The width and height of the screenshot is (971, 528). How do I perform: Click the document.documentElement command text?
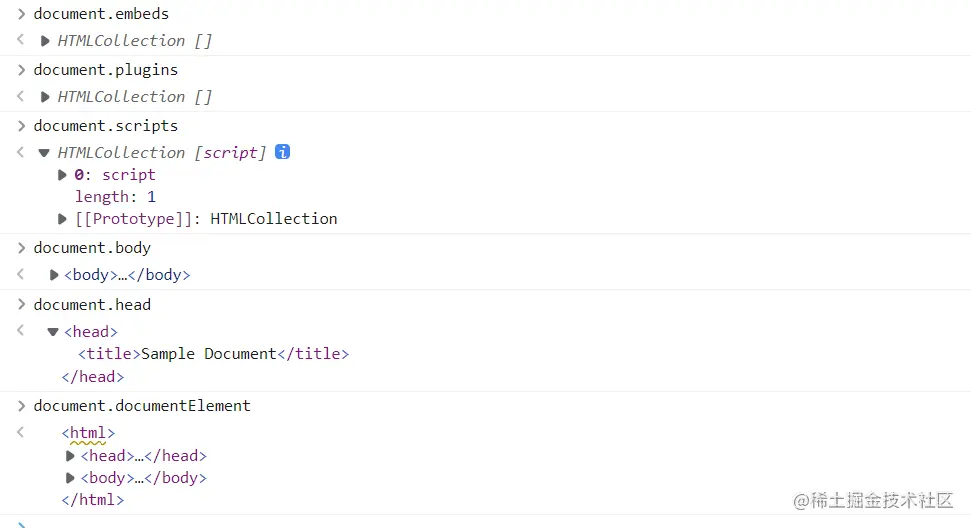coord(142,406)
